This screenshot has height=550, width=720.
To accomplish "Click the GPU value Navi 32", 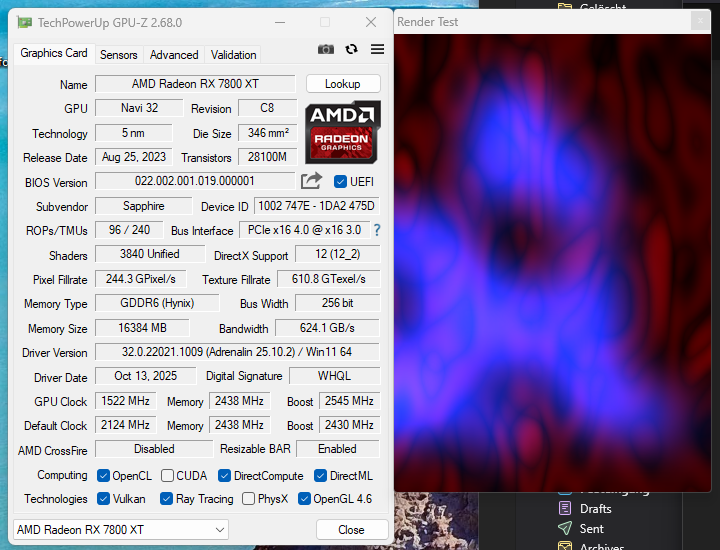I will pos(139,108).
